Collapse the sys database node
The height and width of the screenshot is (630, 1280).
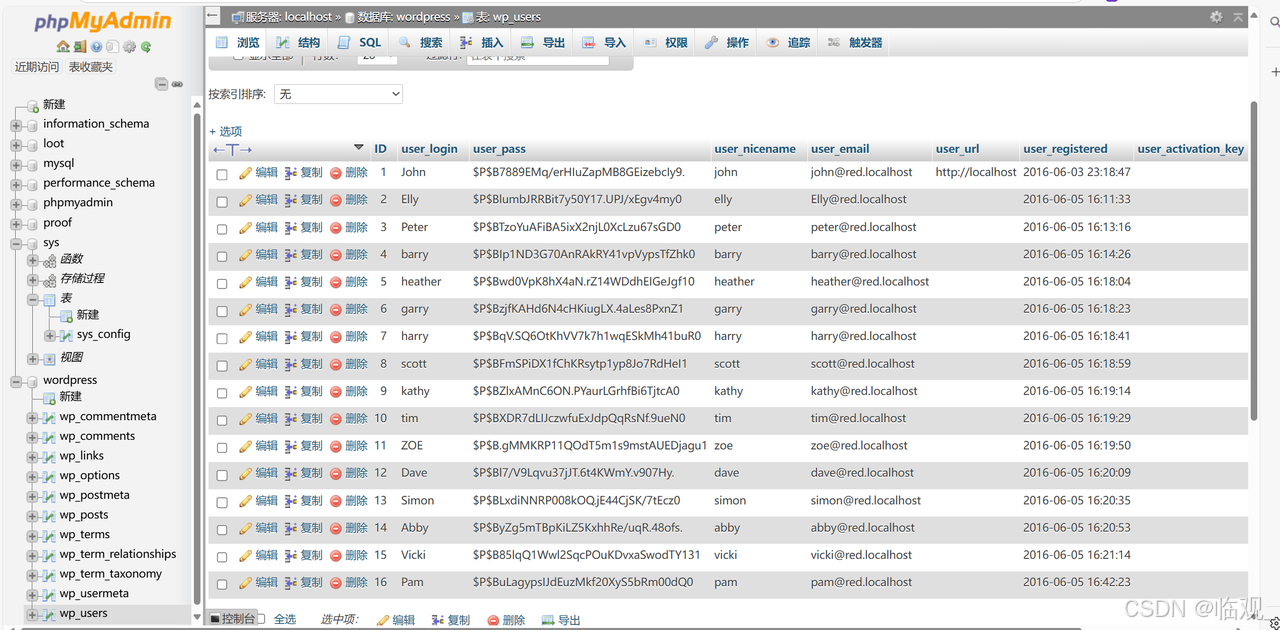click(16, 243)
